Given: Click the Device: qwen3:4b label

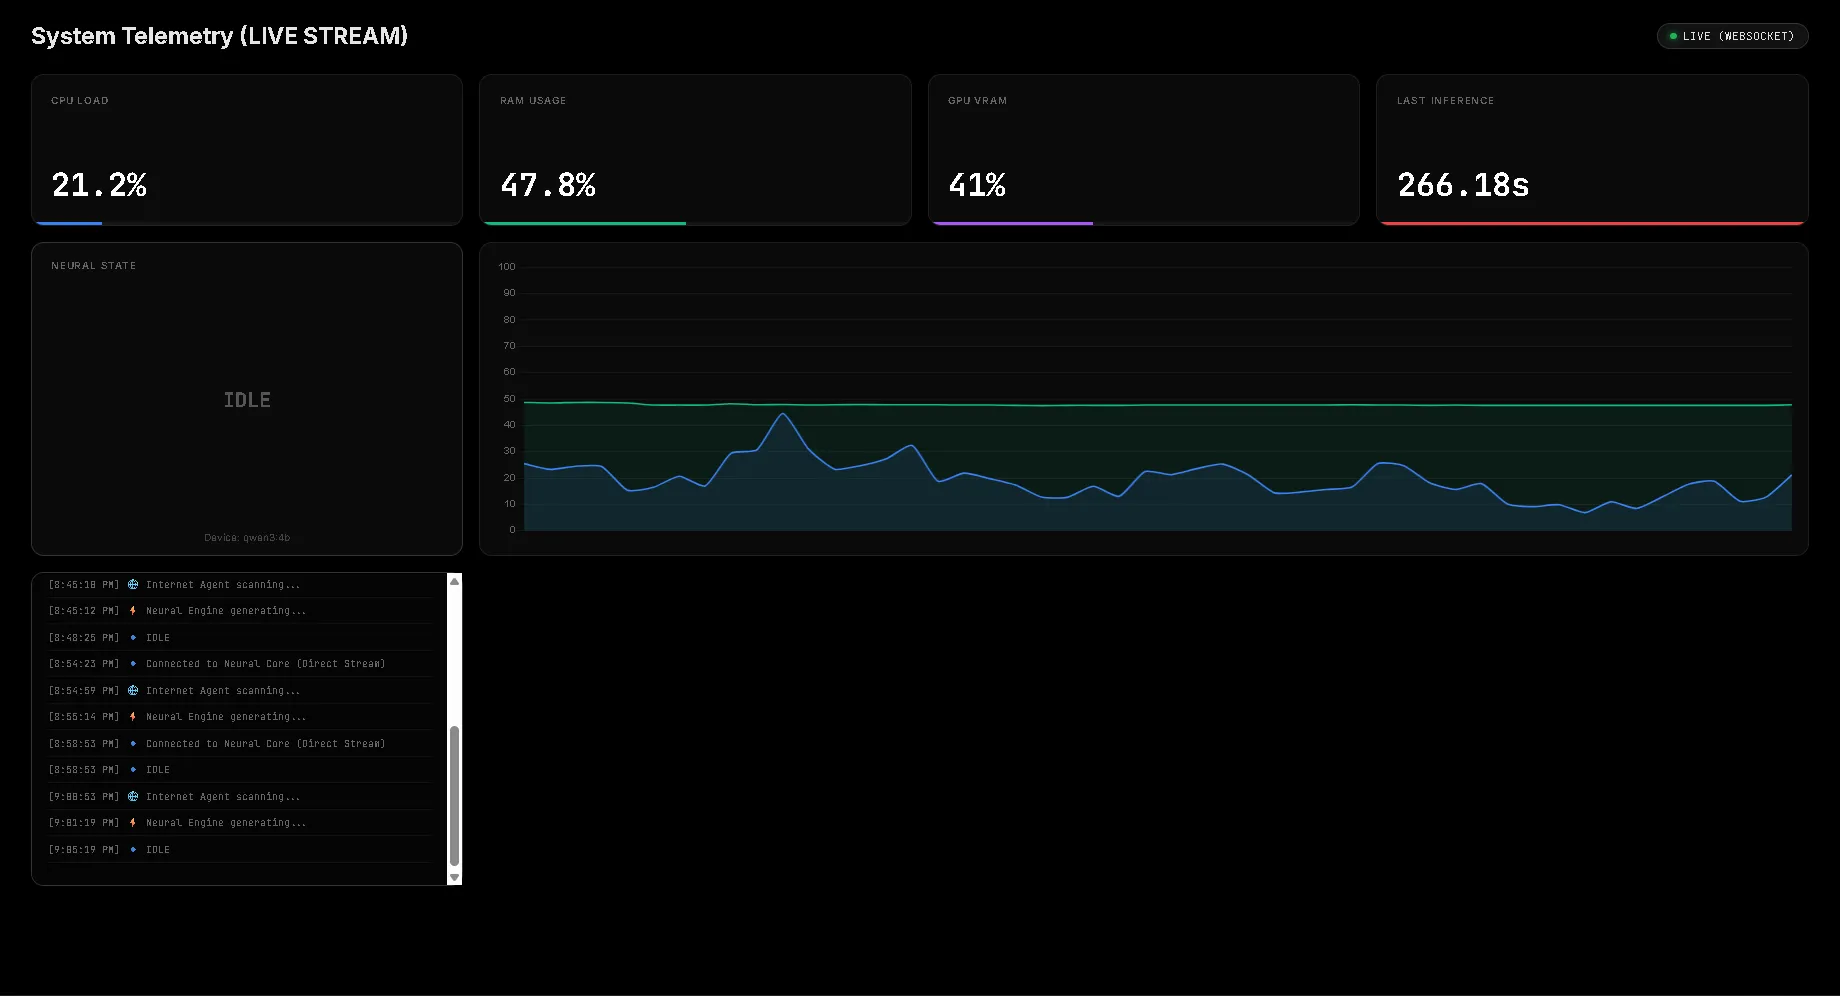Looking at the screenshot, I should pyautogui.click(x=246, y=537).
